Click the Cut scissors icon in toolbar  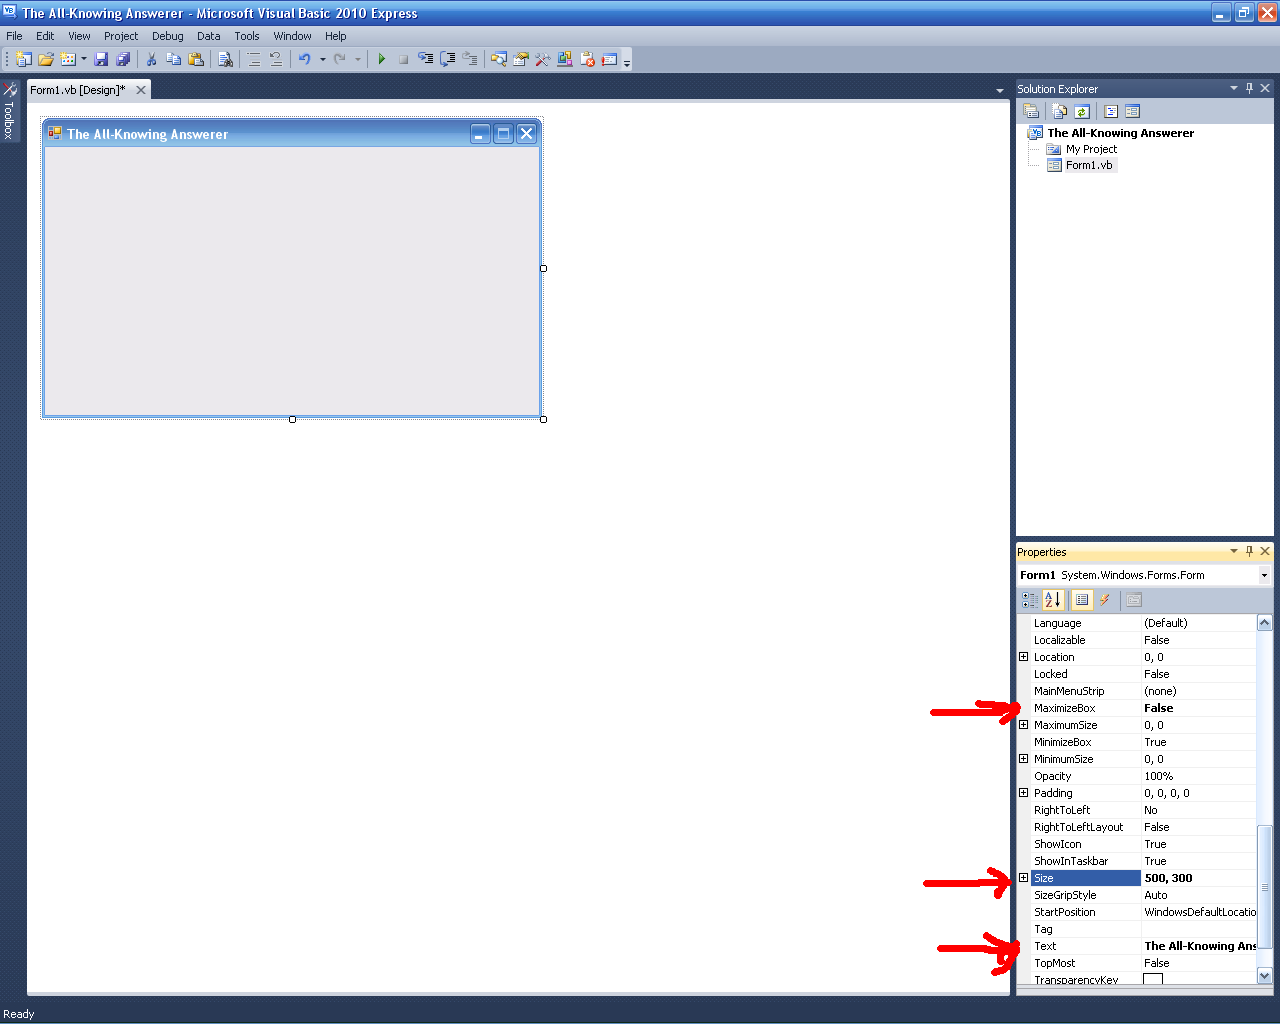coord(152,60)
